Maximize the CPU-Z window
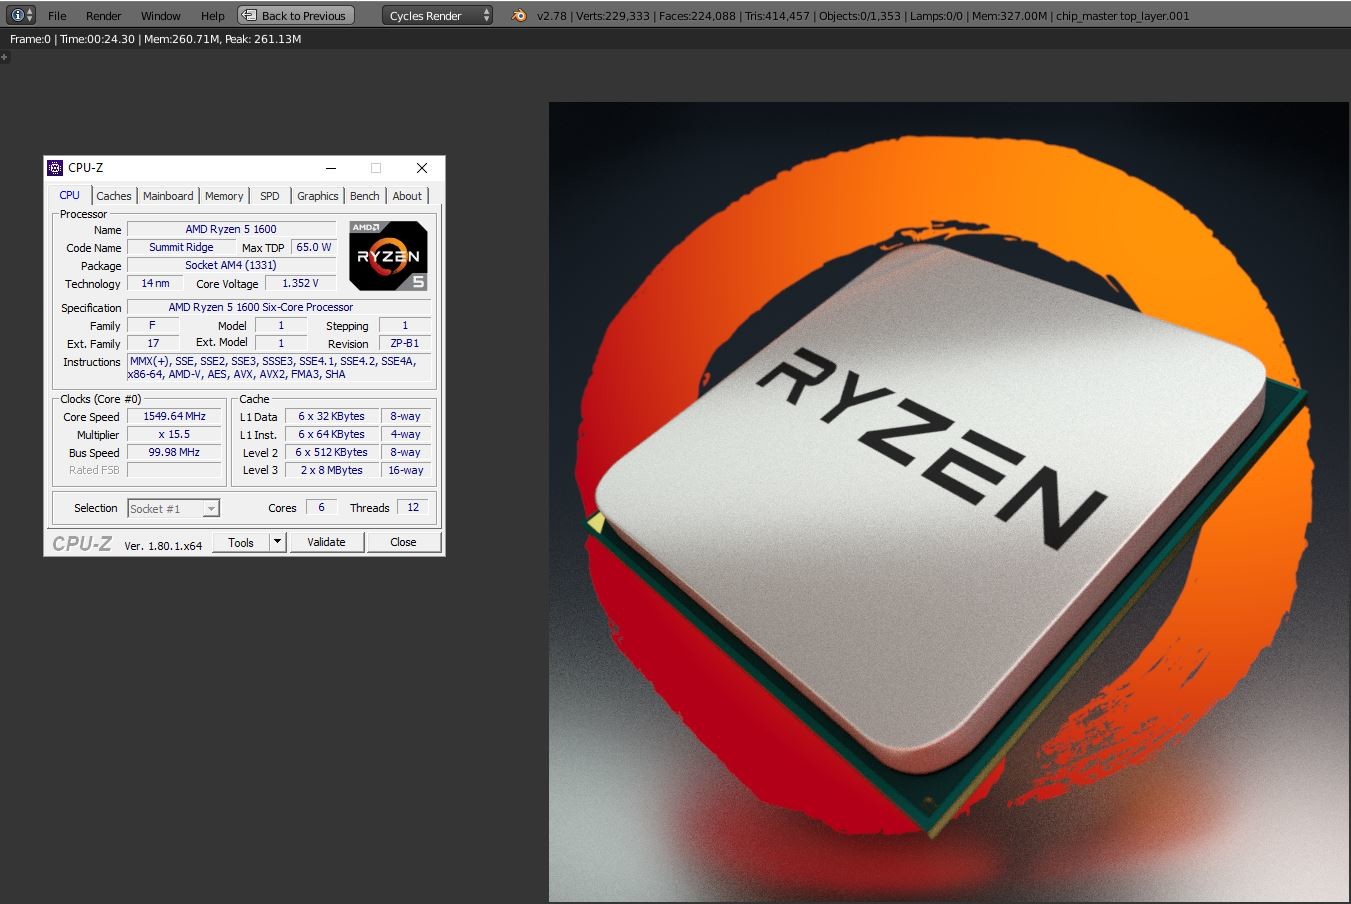The image size is (1351, 904). point(376,168)
